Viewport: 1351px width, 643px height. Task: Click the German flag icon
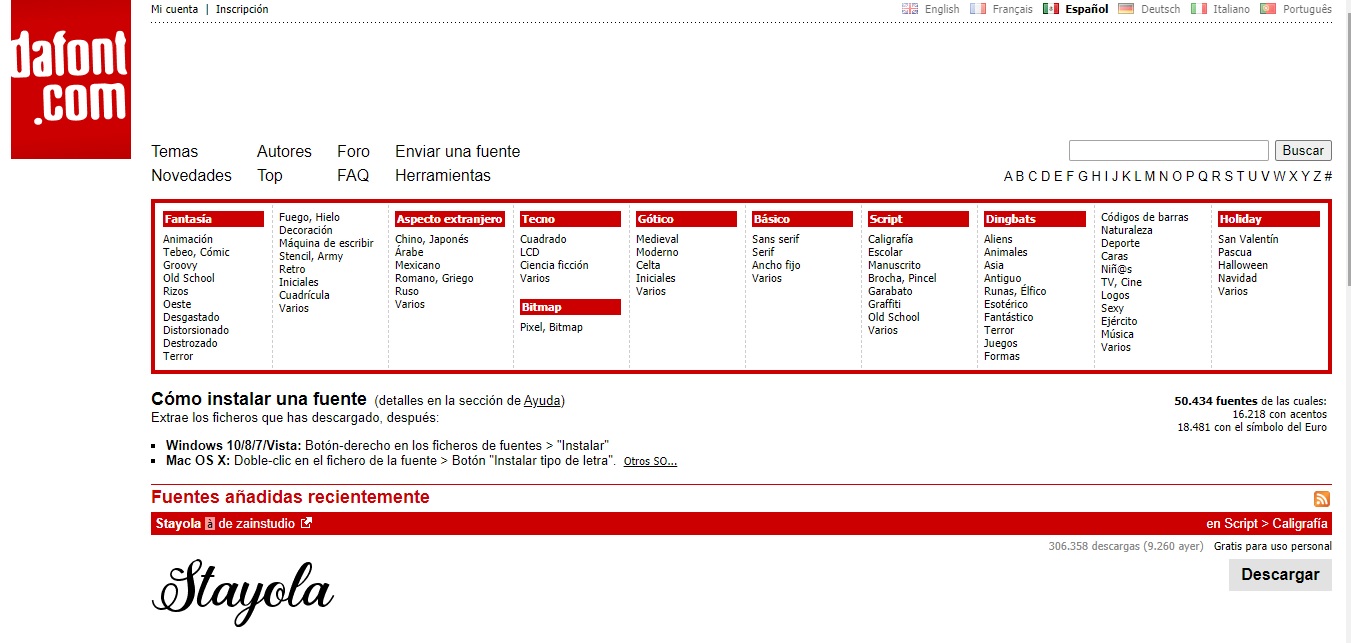pos(1126,9)
